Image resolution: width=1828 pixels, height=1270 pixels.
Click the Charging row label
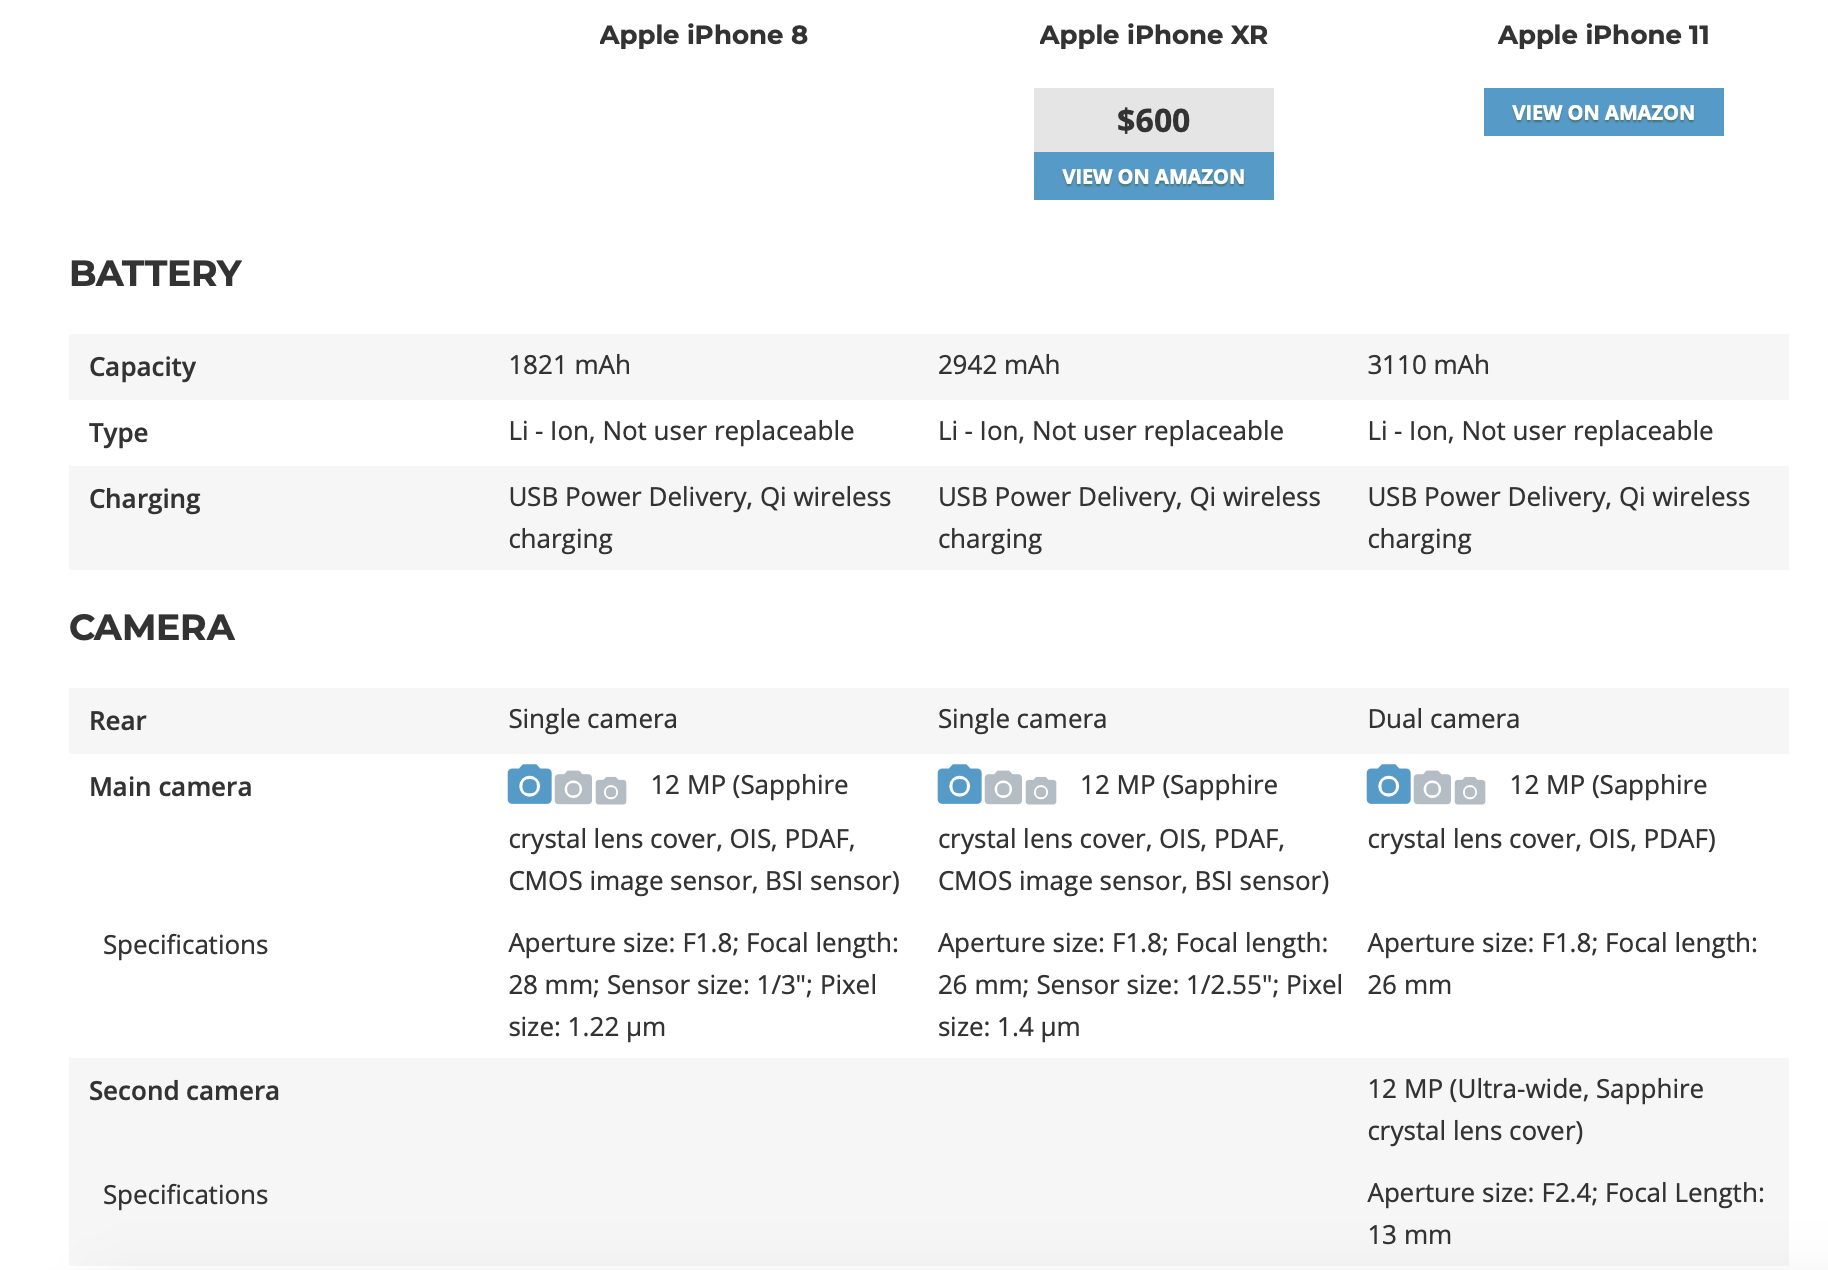click(144, 499)
